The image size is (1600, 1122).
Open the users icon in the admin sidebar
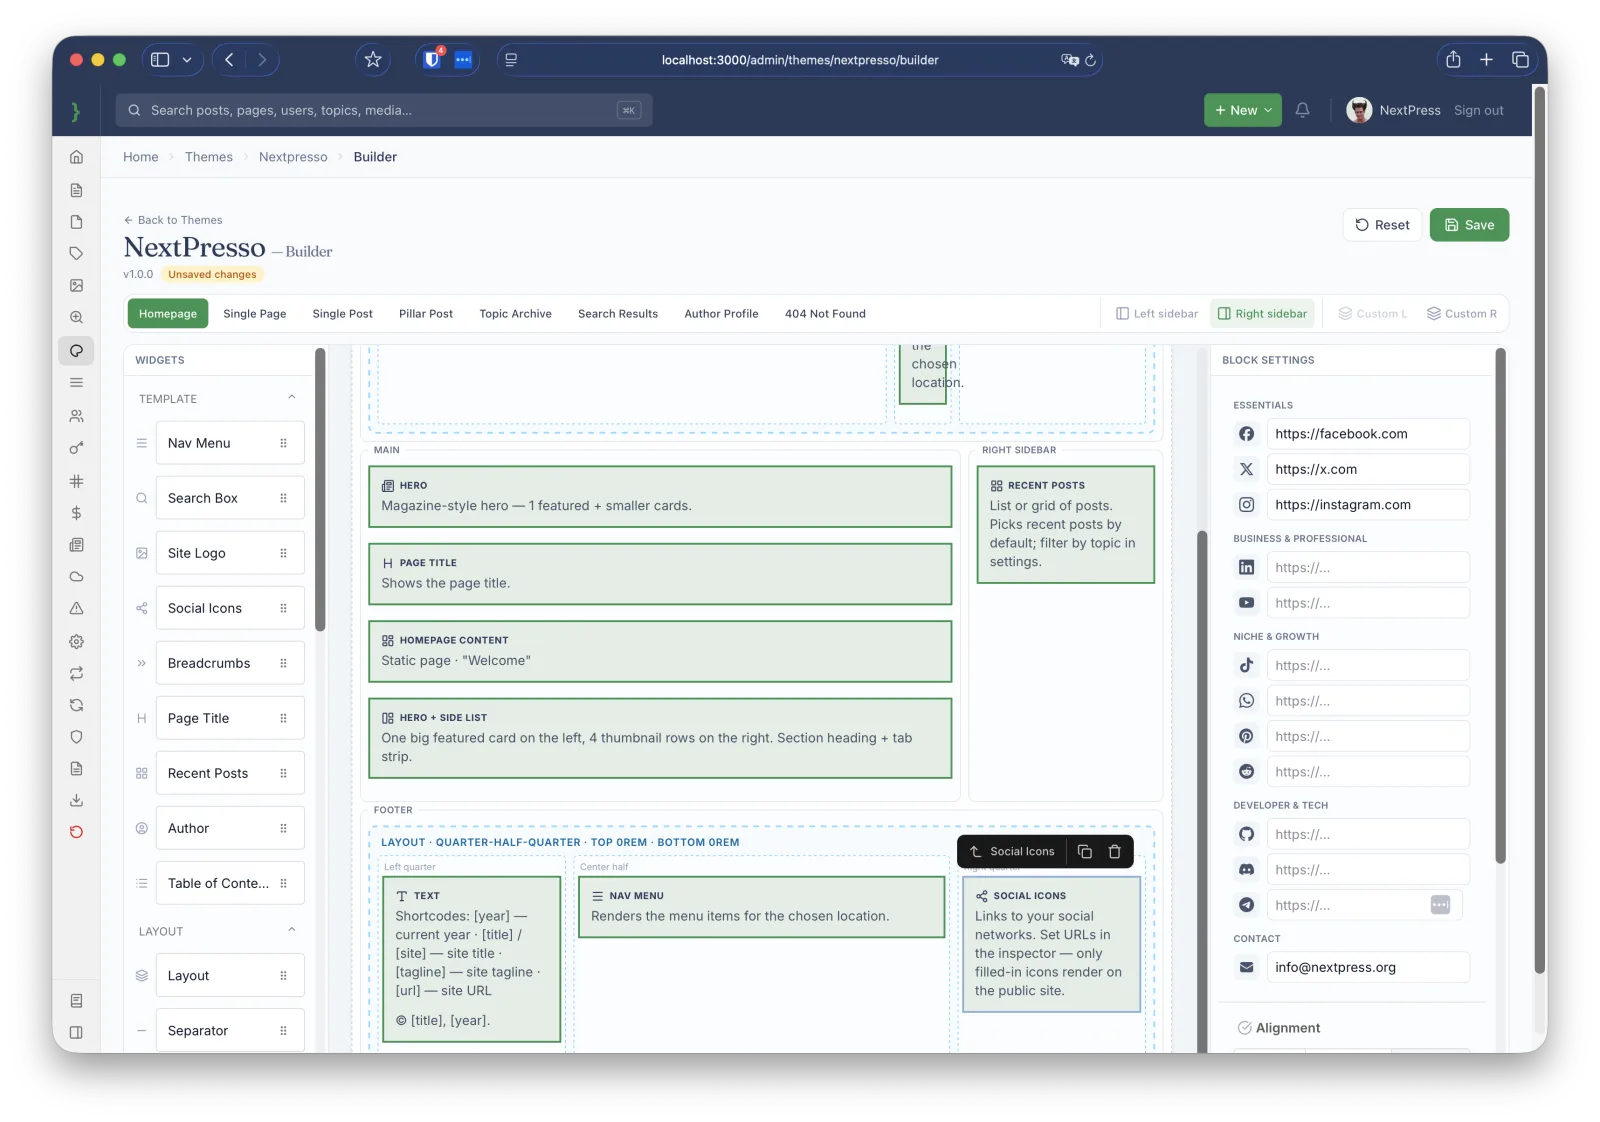76,416
